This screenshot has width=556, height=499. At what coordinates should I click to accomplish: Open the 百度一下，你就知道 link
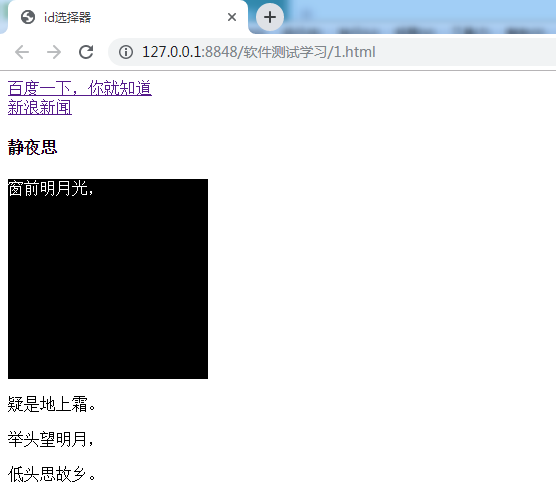[x=80, y=88]
